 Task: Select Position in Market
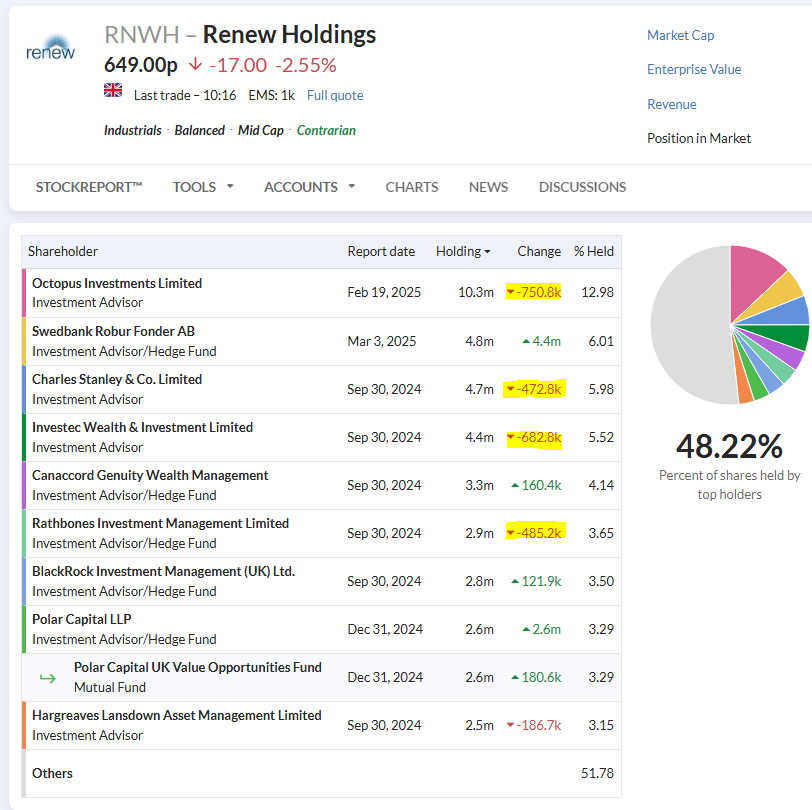pos(699,138)
